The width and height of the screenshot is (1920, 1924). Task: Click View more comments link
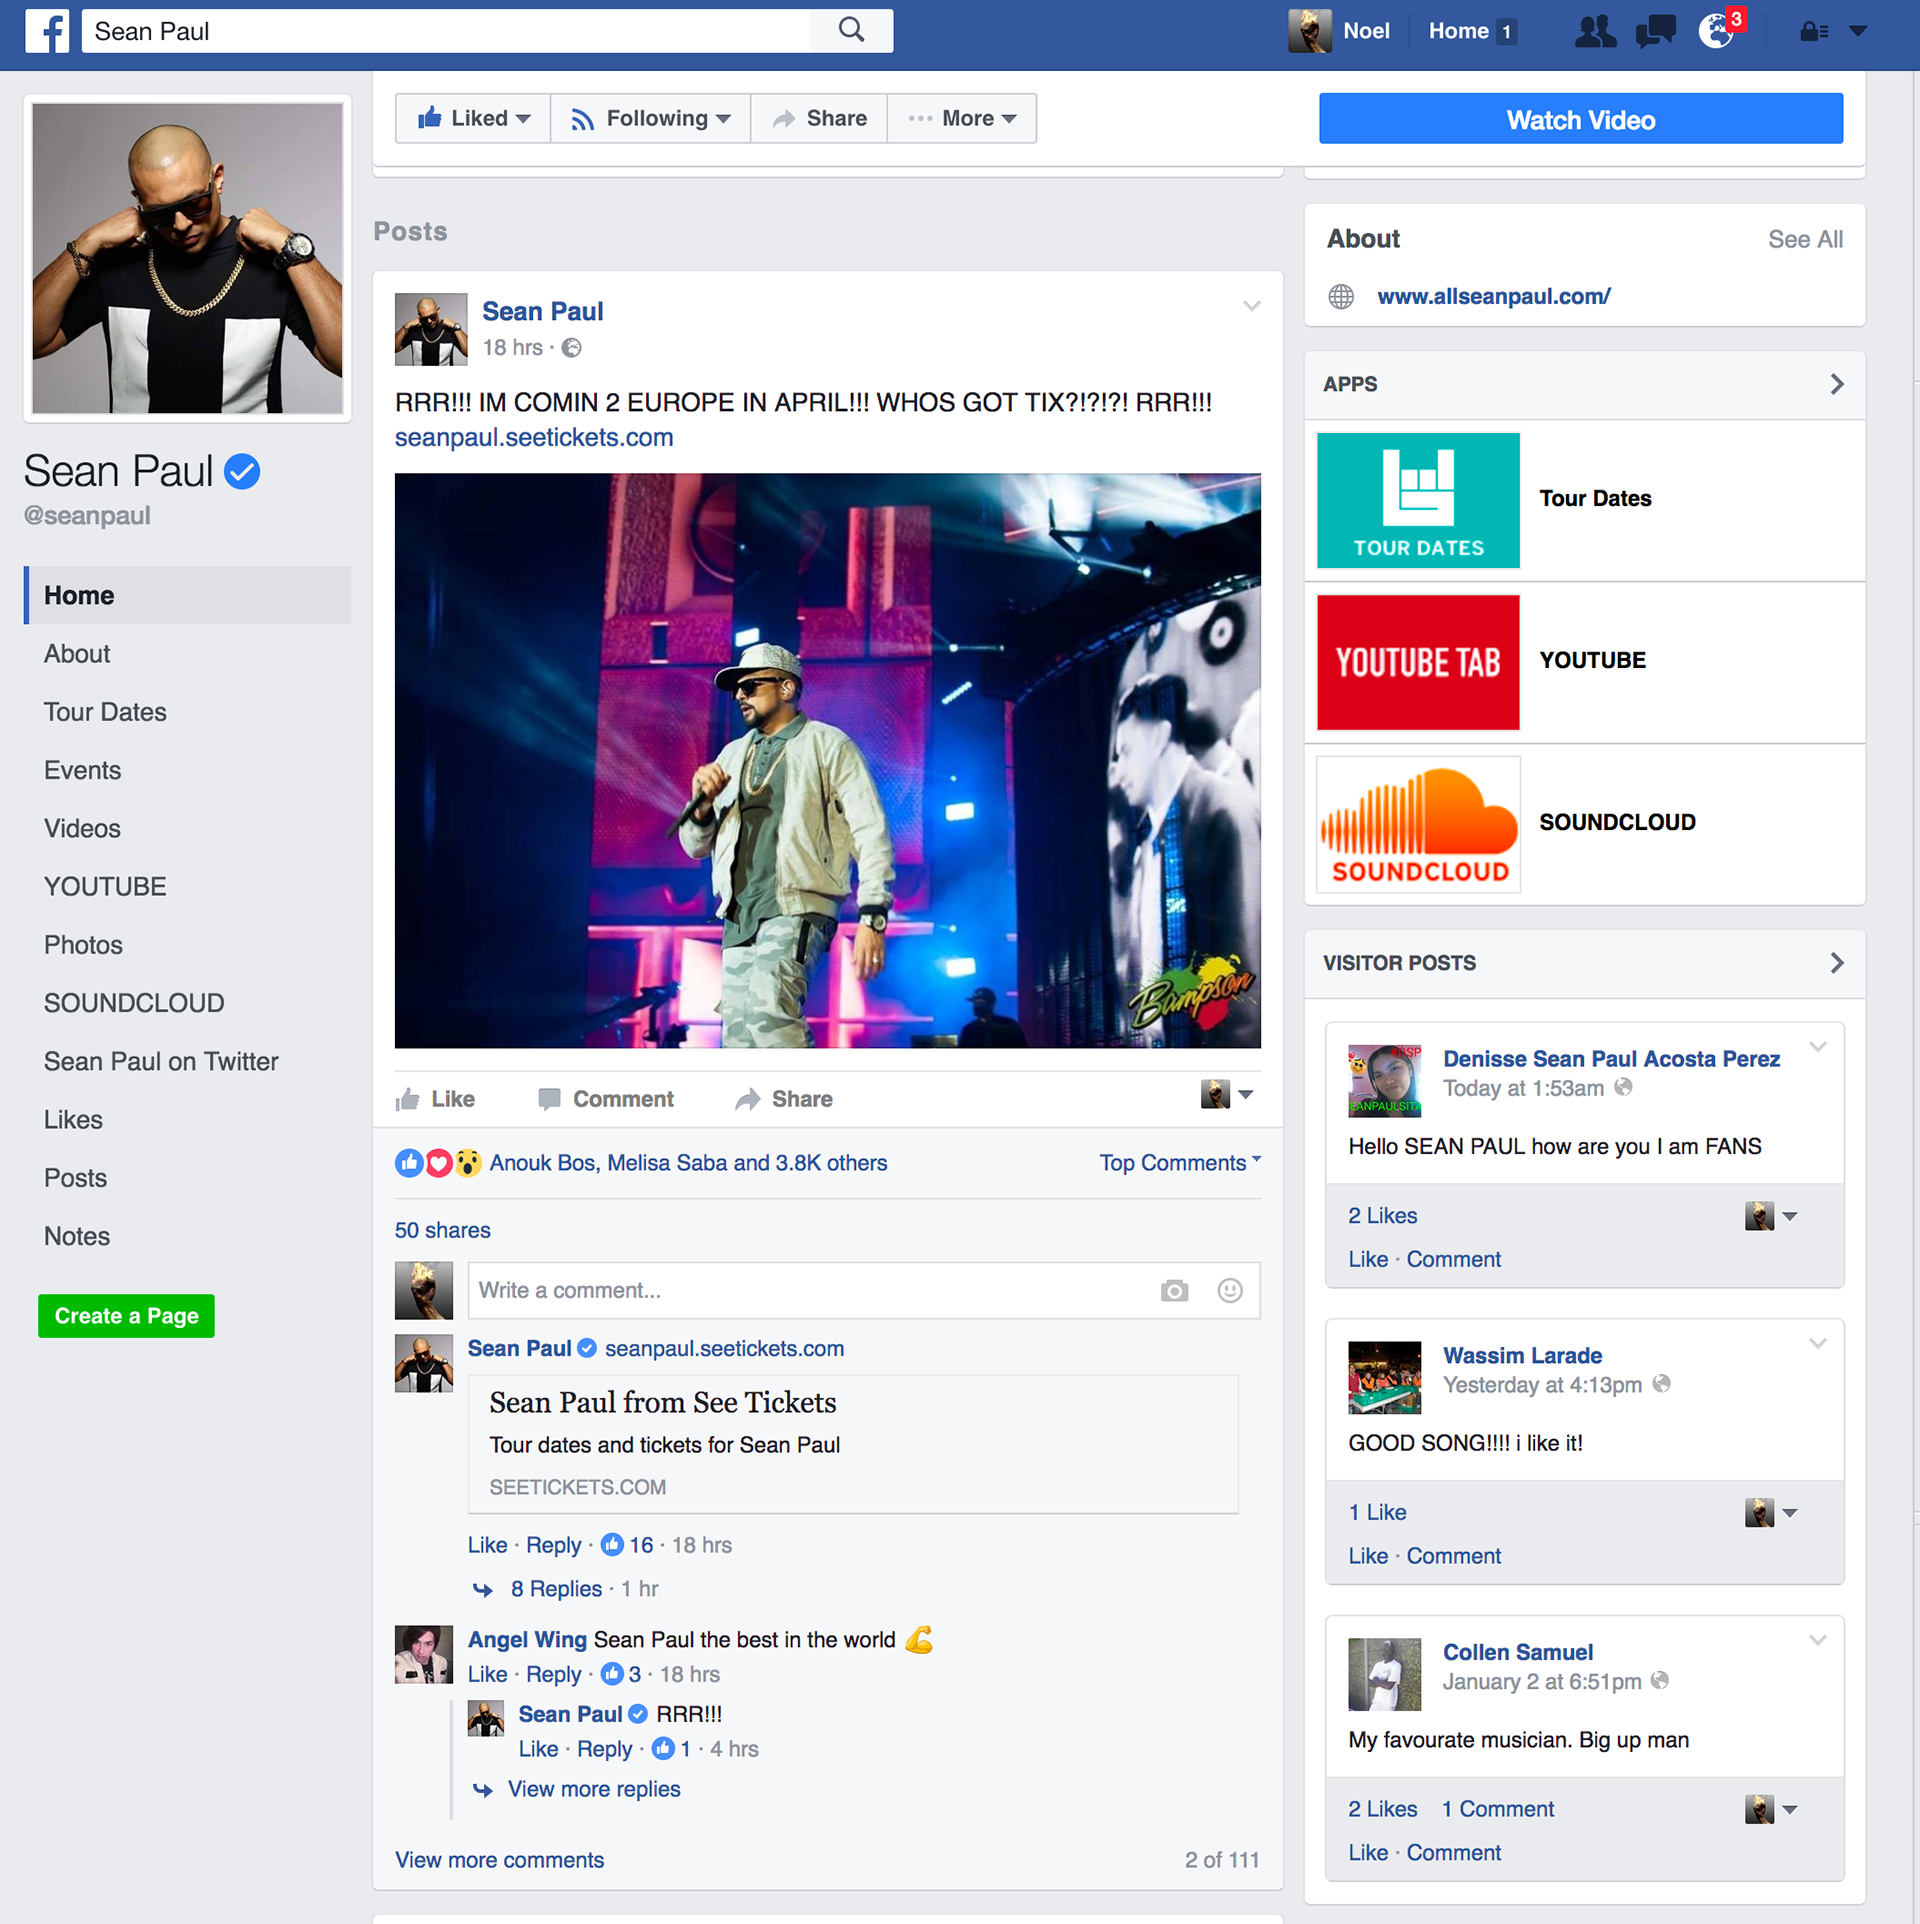pyautogui.click(x=499, y=1860)
